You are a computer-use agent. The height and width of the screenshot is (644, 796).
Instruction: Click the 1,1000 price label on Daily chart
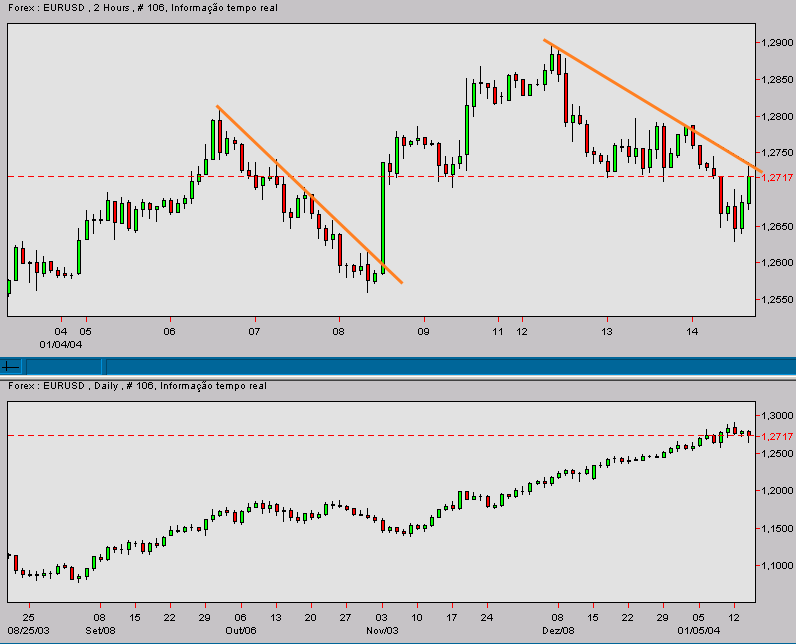(x=777, y=566)
